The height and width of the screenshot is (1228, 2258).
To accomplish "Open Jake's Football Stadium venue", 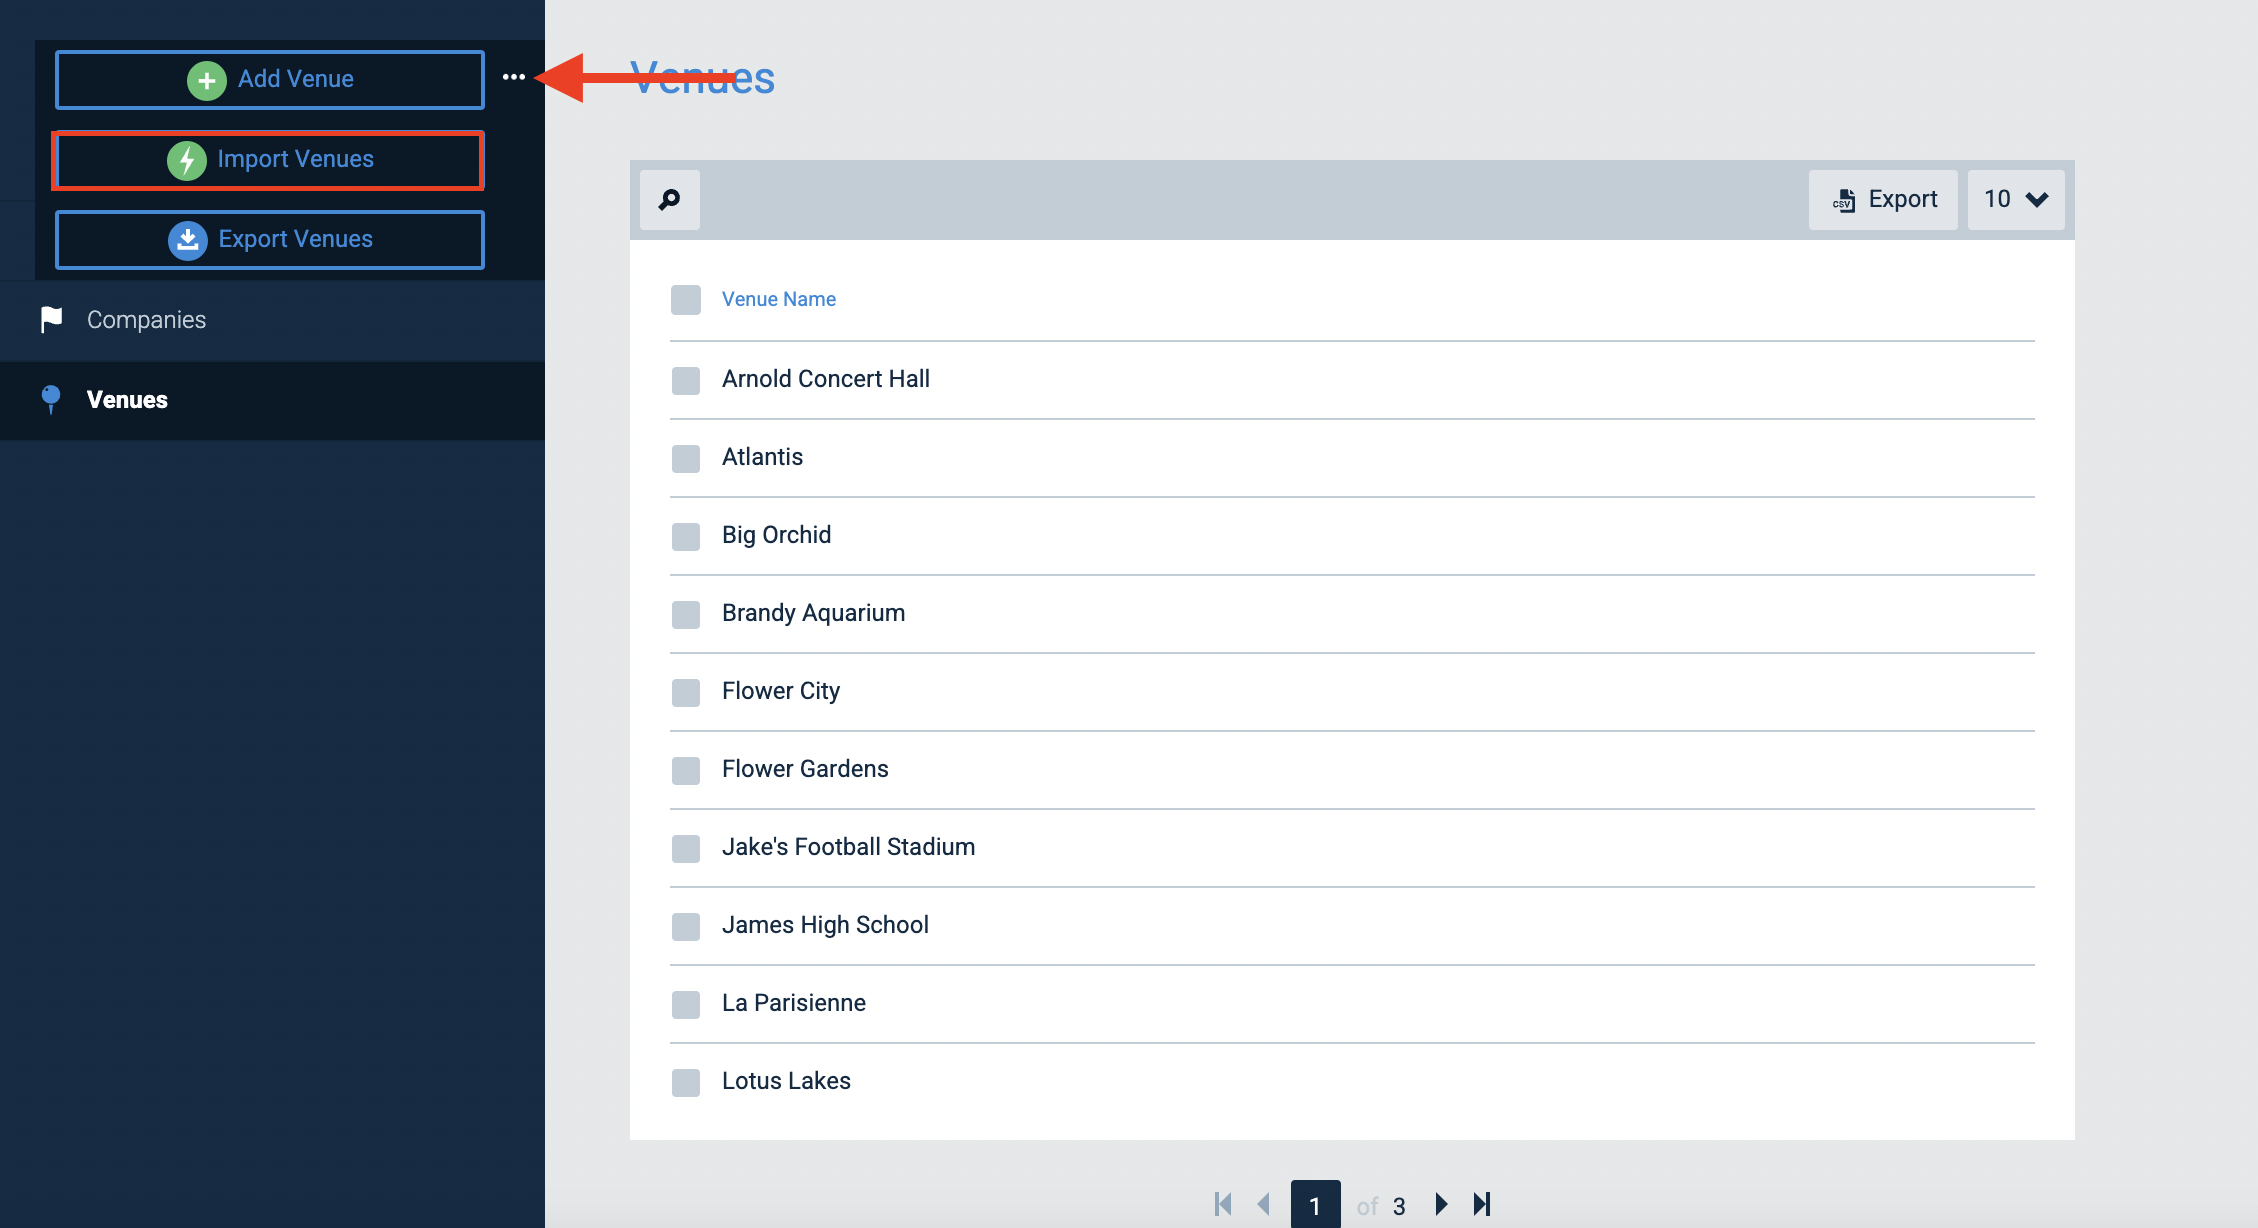I will (x=848, y=847).
